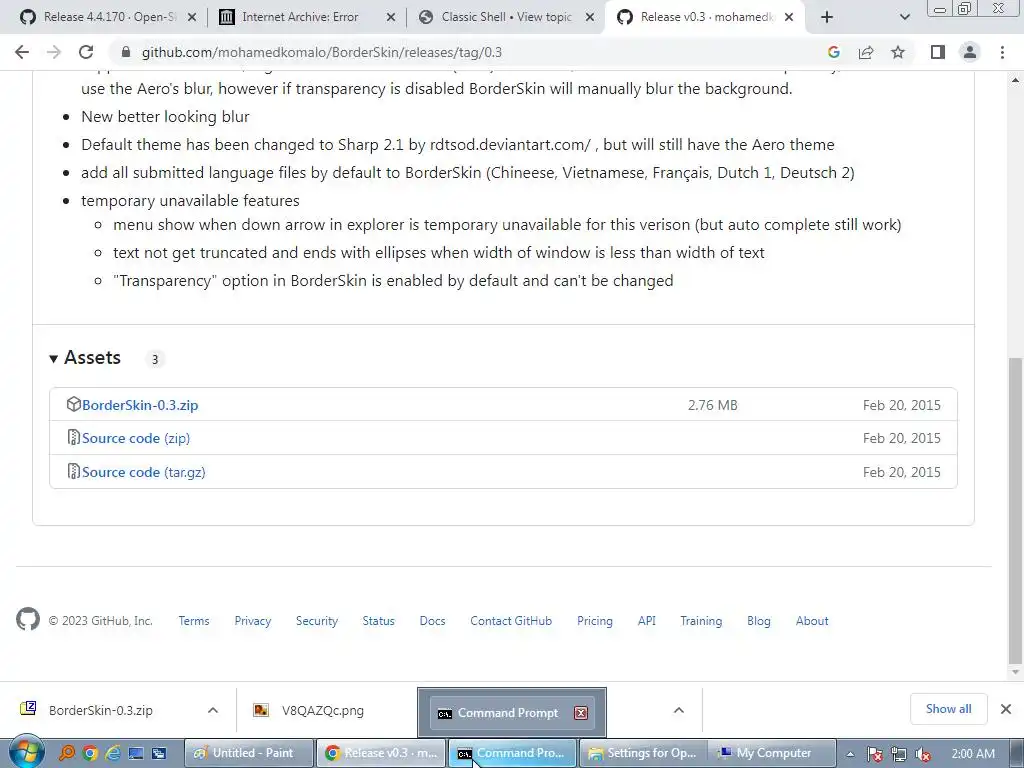
Task: Click Show all downloads
Action: coord(948,709)
